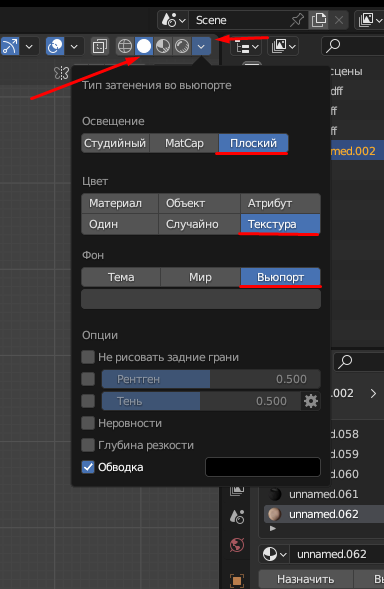Select wireframe viewport shading mode
Screen dimensions: 384x589
coord(125,47)
